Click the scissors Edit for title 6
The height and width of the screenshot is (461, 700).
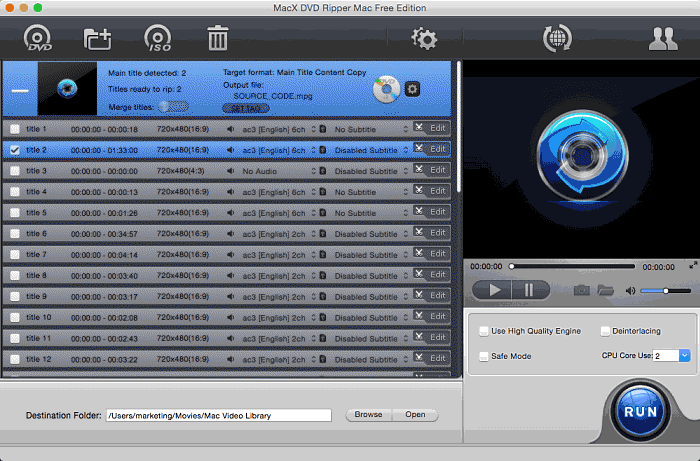click(x=431, y=233)
